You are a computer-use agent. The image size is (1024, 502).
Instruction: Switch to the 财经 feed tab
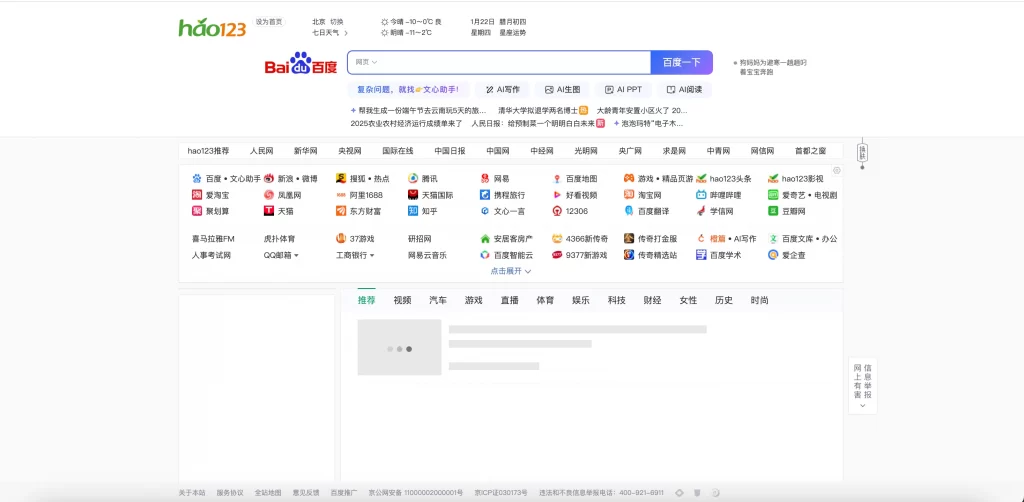(652, 300)
